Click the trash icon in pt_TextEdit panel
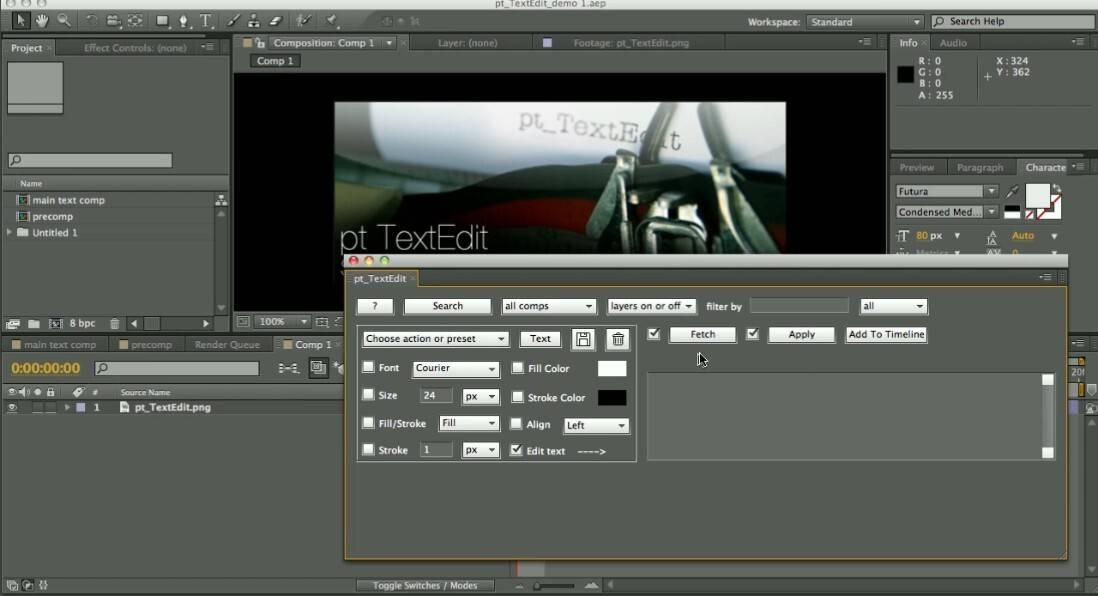 point(618,339)
